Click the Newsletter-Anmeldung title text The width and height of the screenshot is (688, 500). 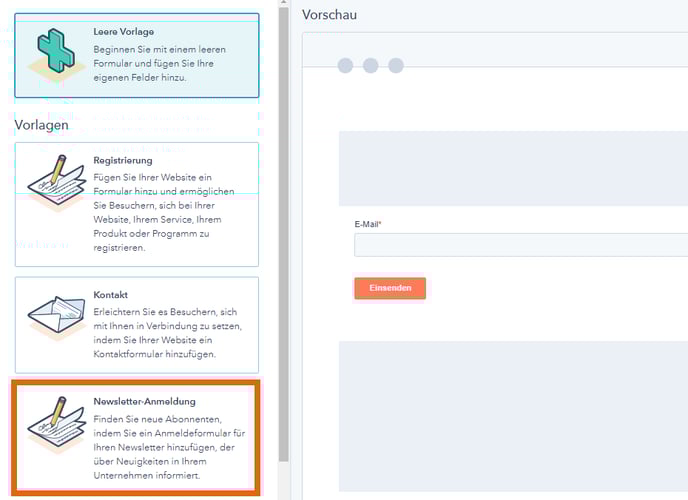pyautogui.click(x=144, y=401)
